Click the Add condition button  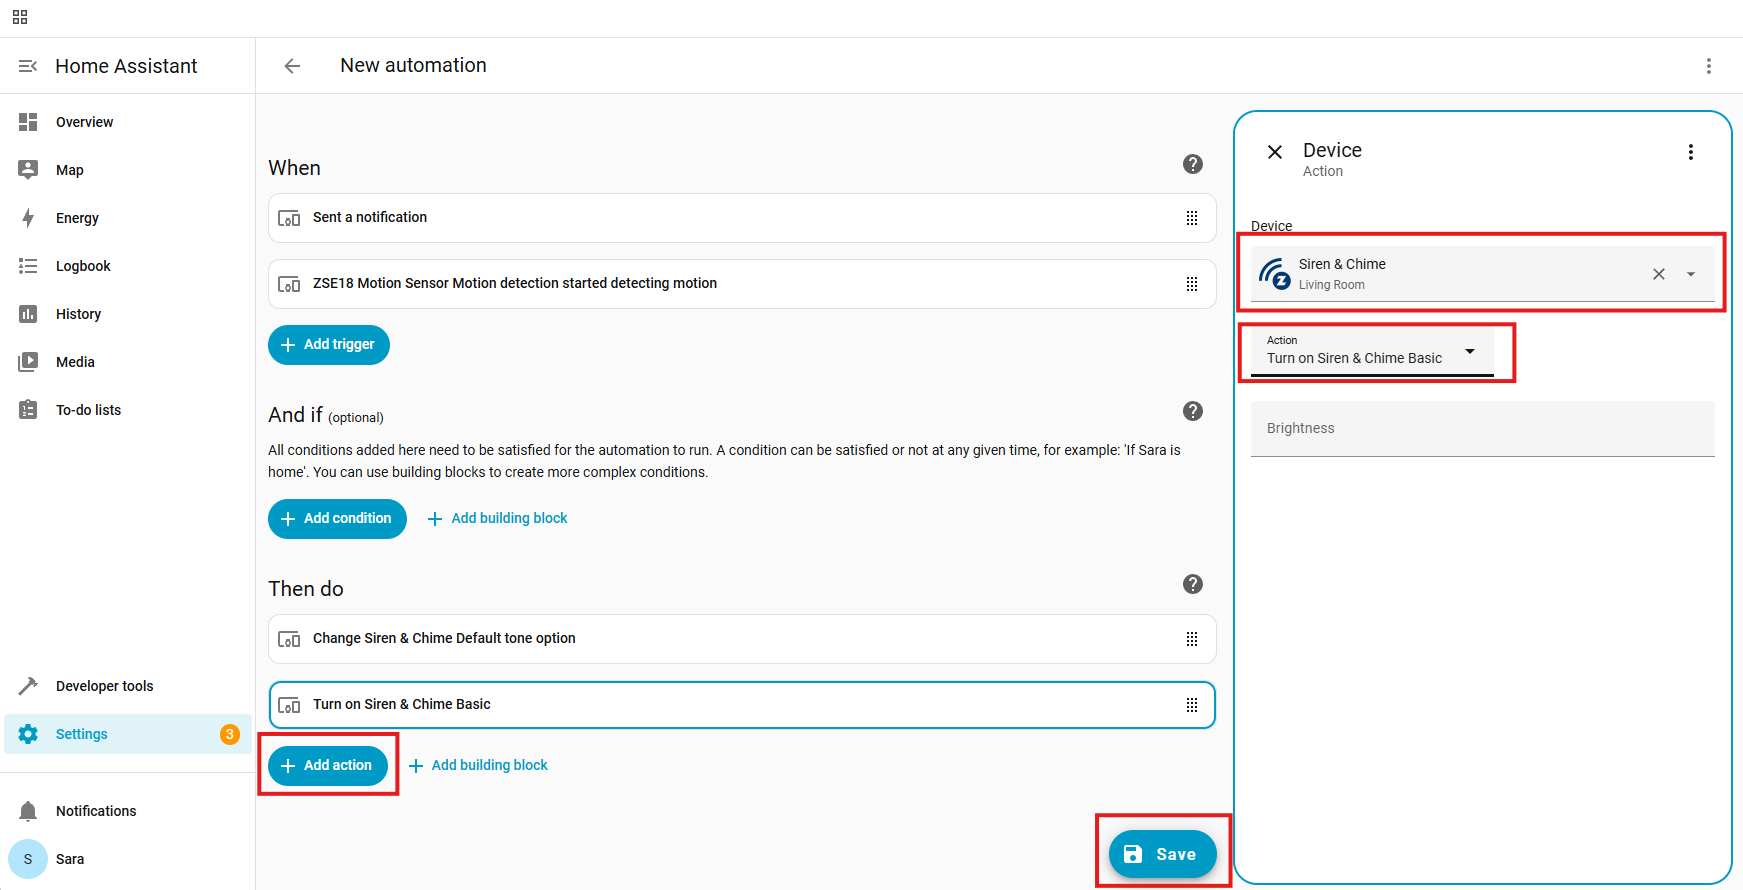pos(337,519)
